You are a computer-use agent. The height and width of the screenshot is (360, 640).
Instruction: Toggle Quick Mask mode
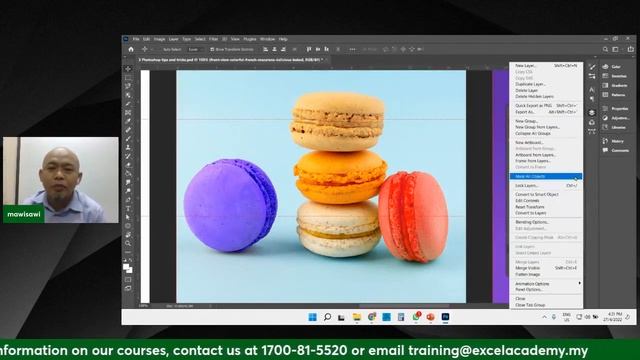(x=128, y=280)
